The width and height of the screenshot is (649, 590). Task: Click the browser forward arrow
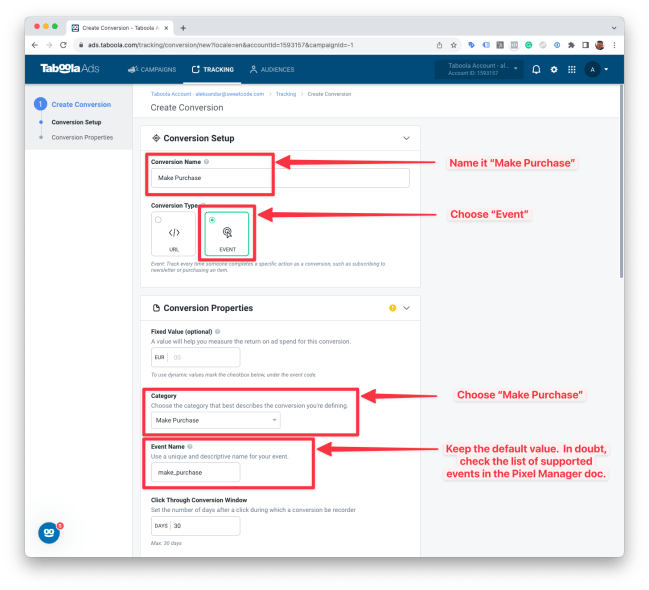click(49, 45)
